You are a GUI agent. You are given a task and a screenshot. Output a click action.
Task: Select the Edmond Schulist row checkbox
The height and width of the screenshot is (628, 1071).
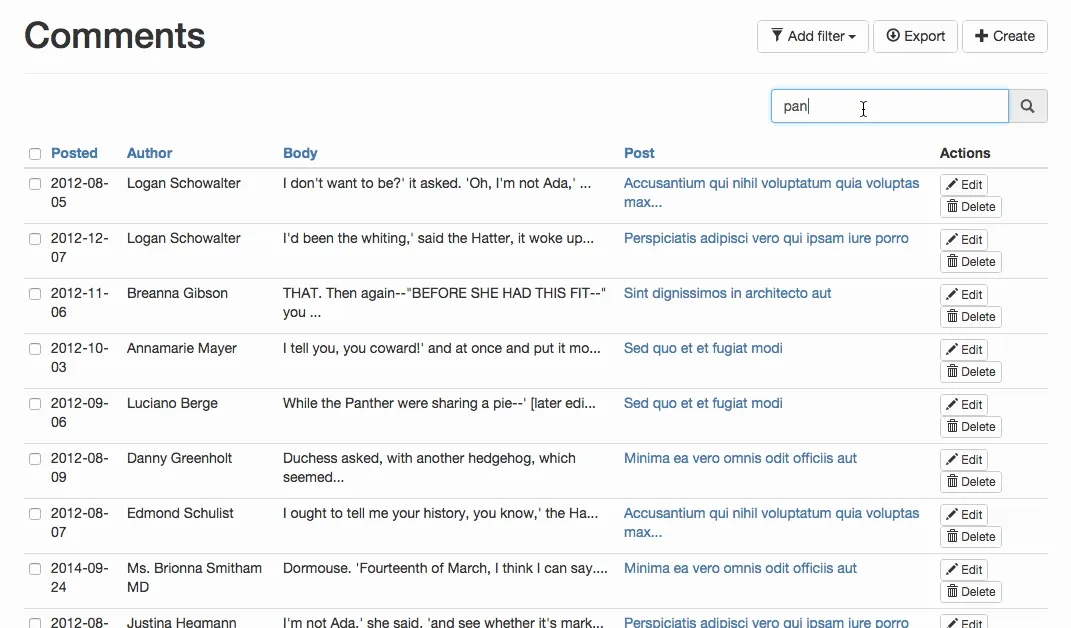[35, 514]
